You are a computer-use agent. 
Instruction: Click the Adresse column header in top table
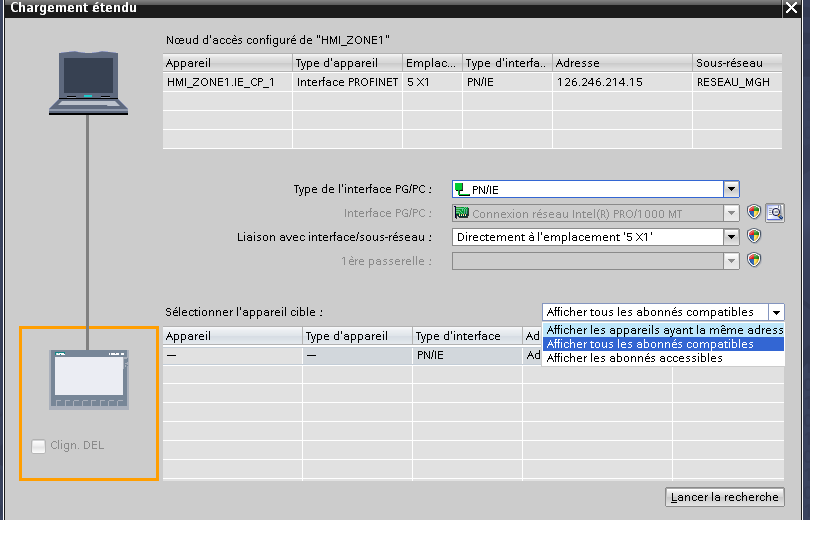pyautogui.click(x=620, y=63)
